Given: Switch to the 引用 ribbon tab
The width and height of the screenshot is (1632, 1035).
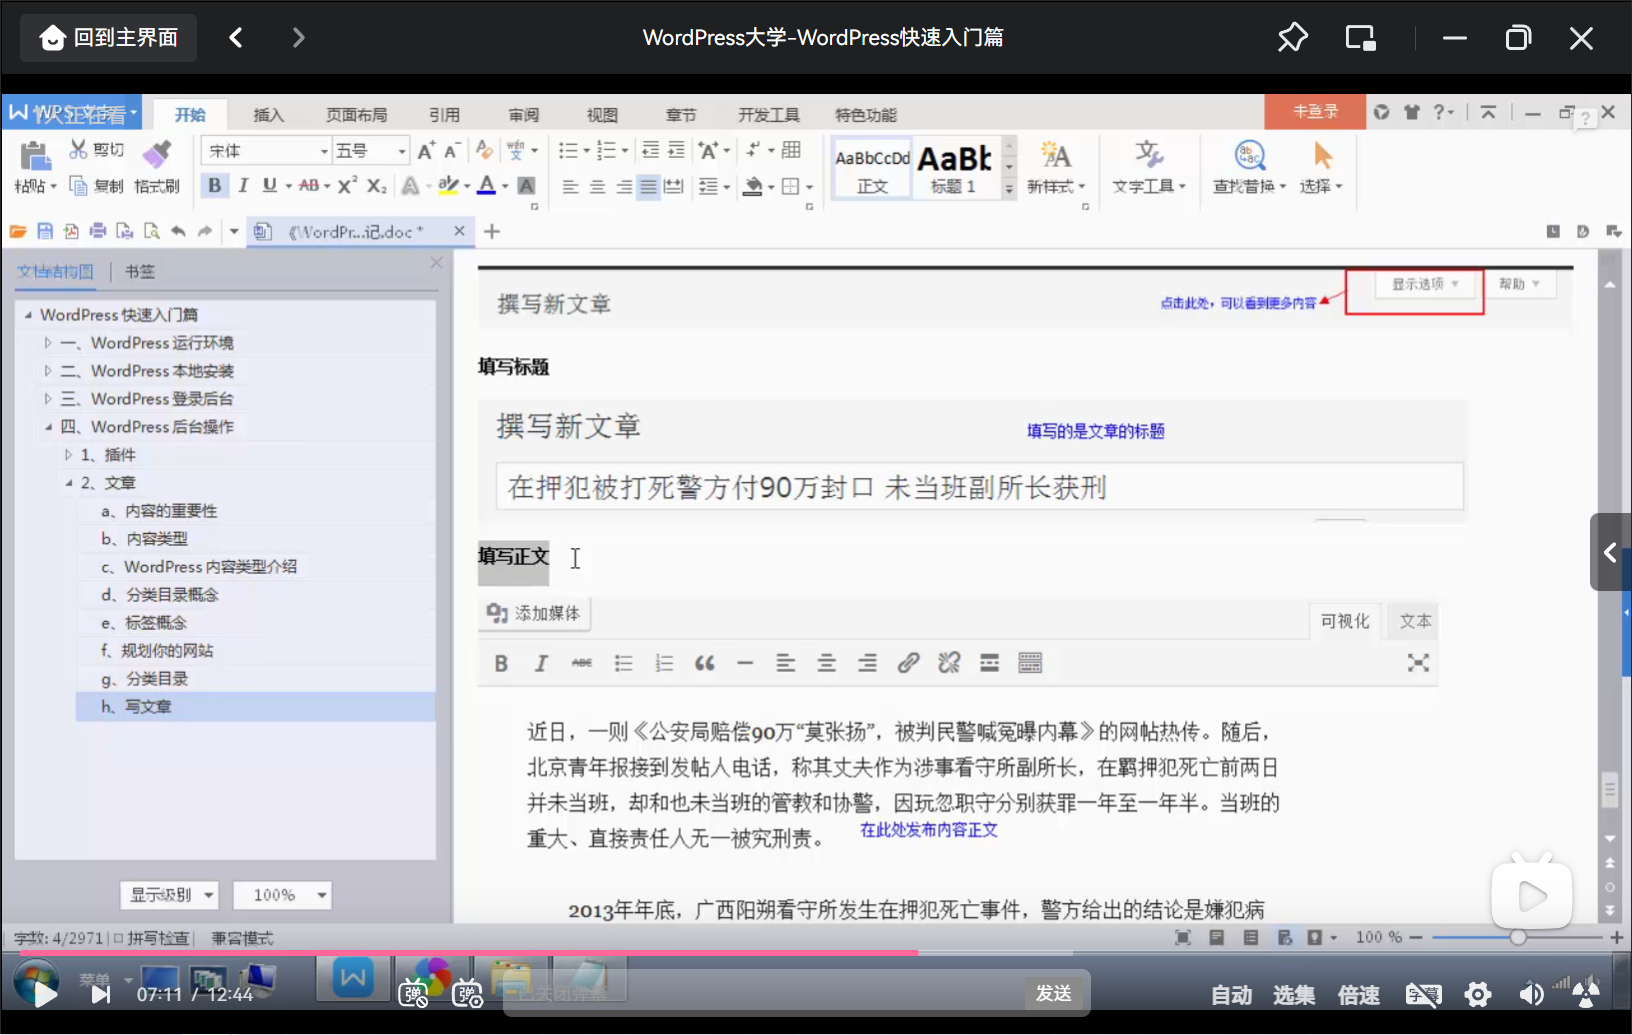Looking at the screenshot, I should [x=444, y=115].
